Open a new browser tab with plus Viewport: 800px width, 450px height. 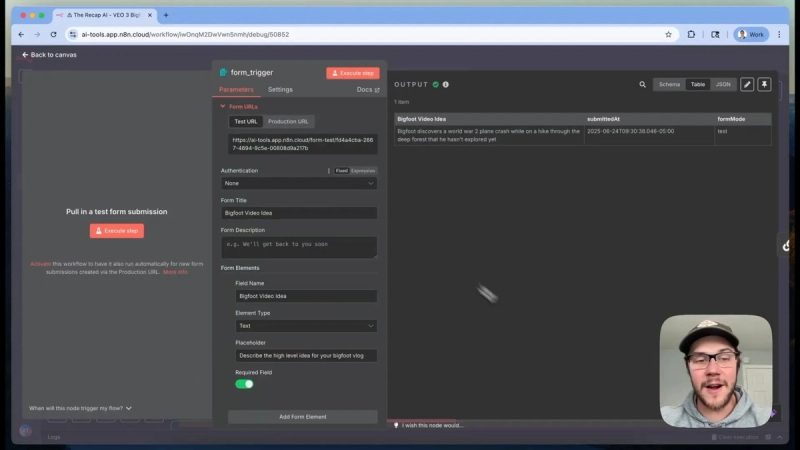(x=166, y=15)
